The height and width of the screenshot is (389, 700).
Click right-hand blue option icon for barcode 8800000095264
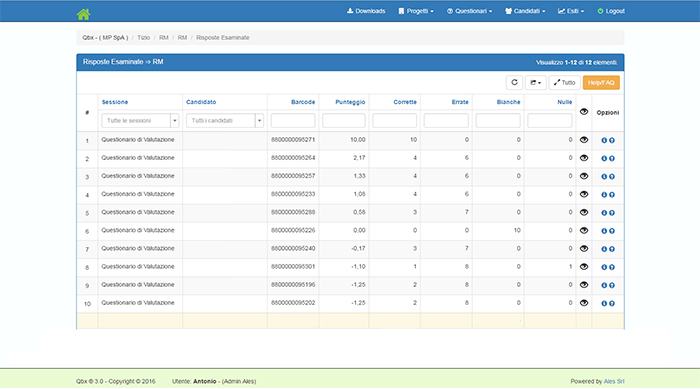point(612,159)
